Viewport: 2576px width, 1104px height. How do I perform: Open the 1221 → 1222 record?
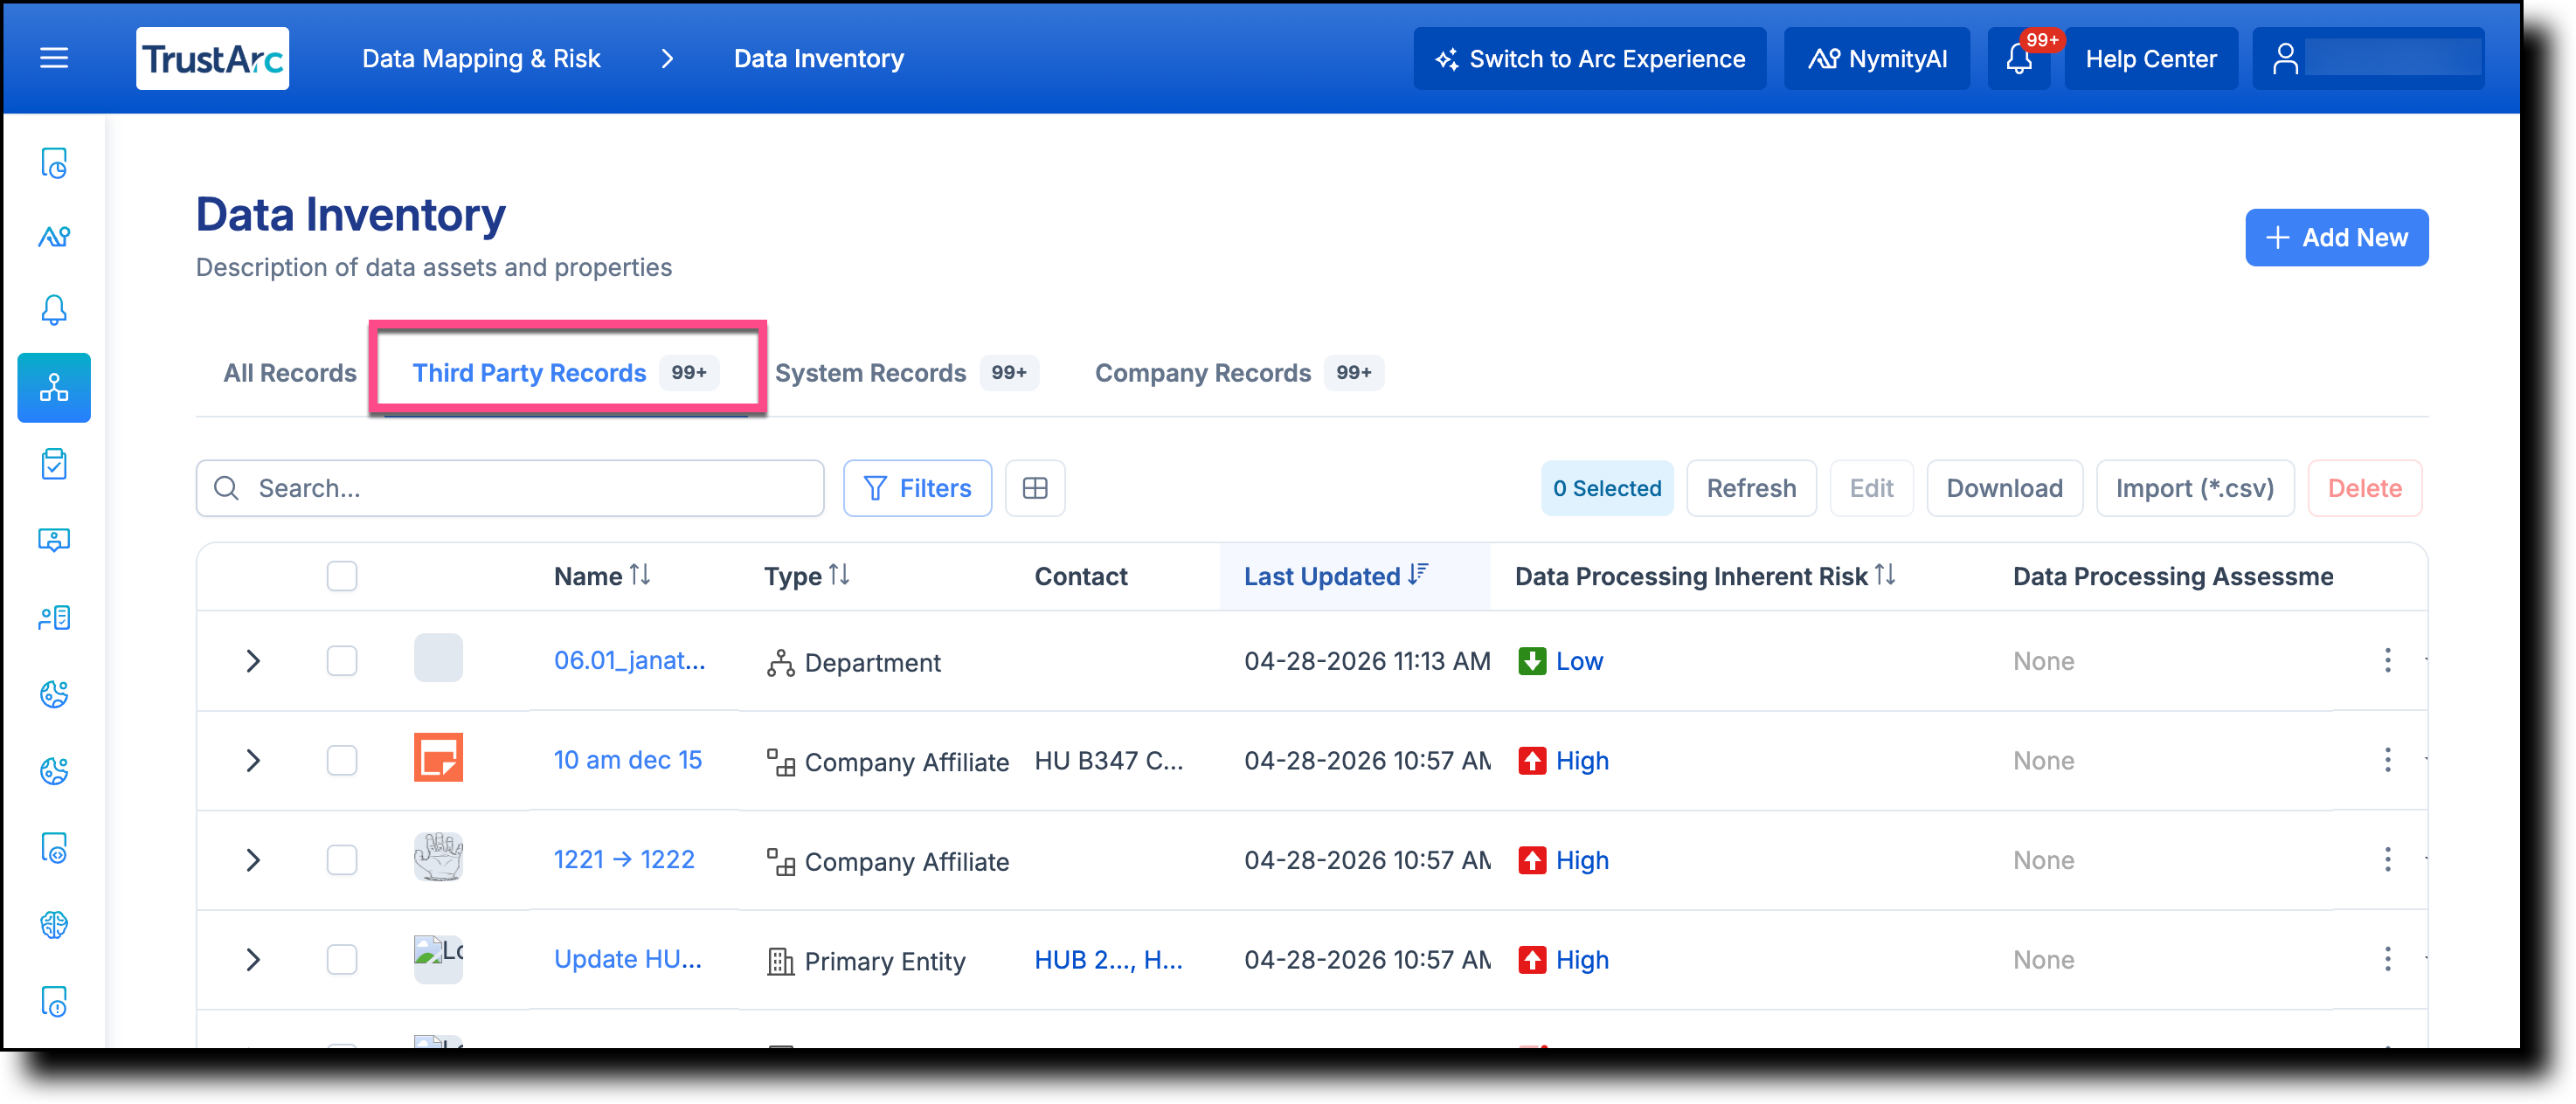pos(624,860)
